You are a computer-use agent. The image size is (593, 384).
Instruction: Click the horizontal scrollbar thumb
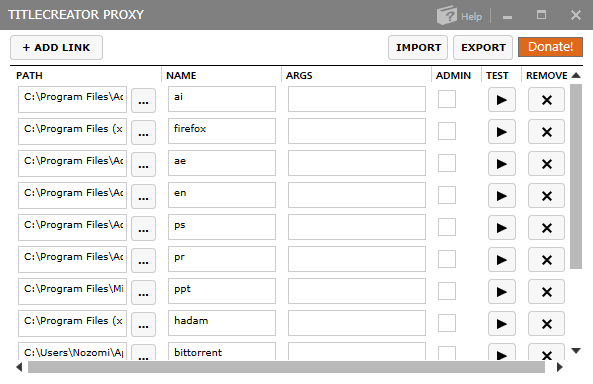coord(286,367)
